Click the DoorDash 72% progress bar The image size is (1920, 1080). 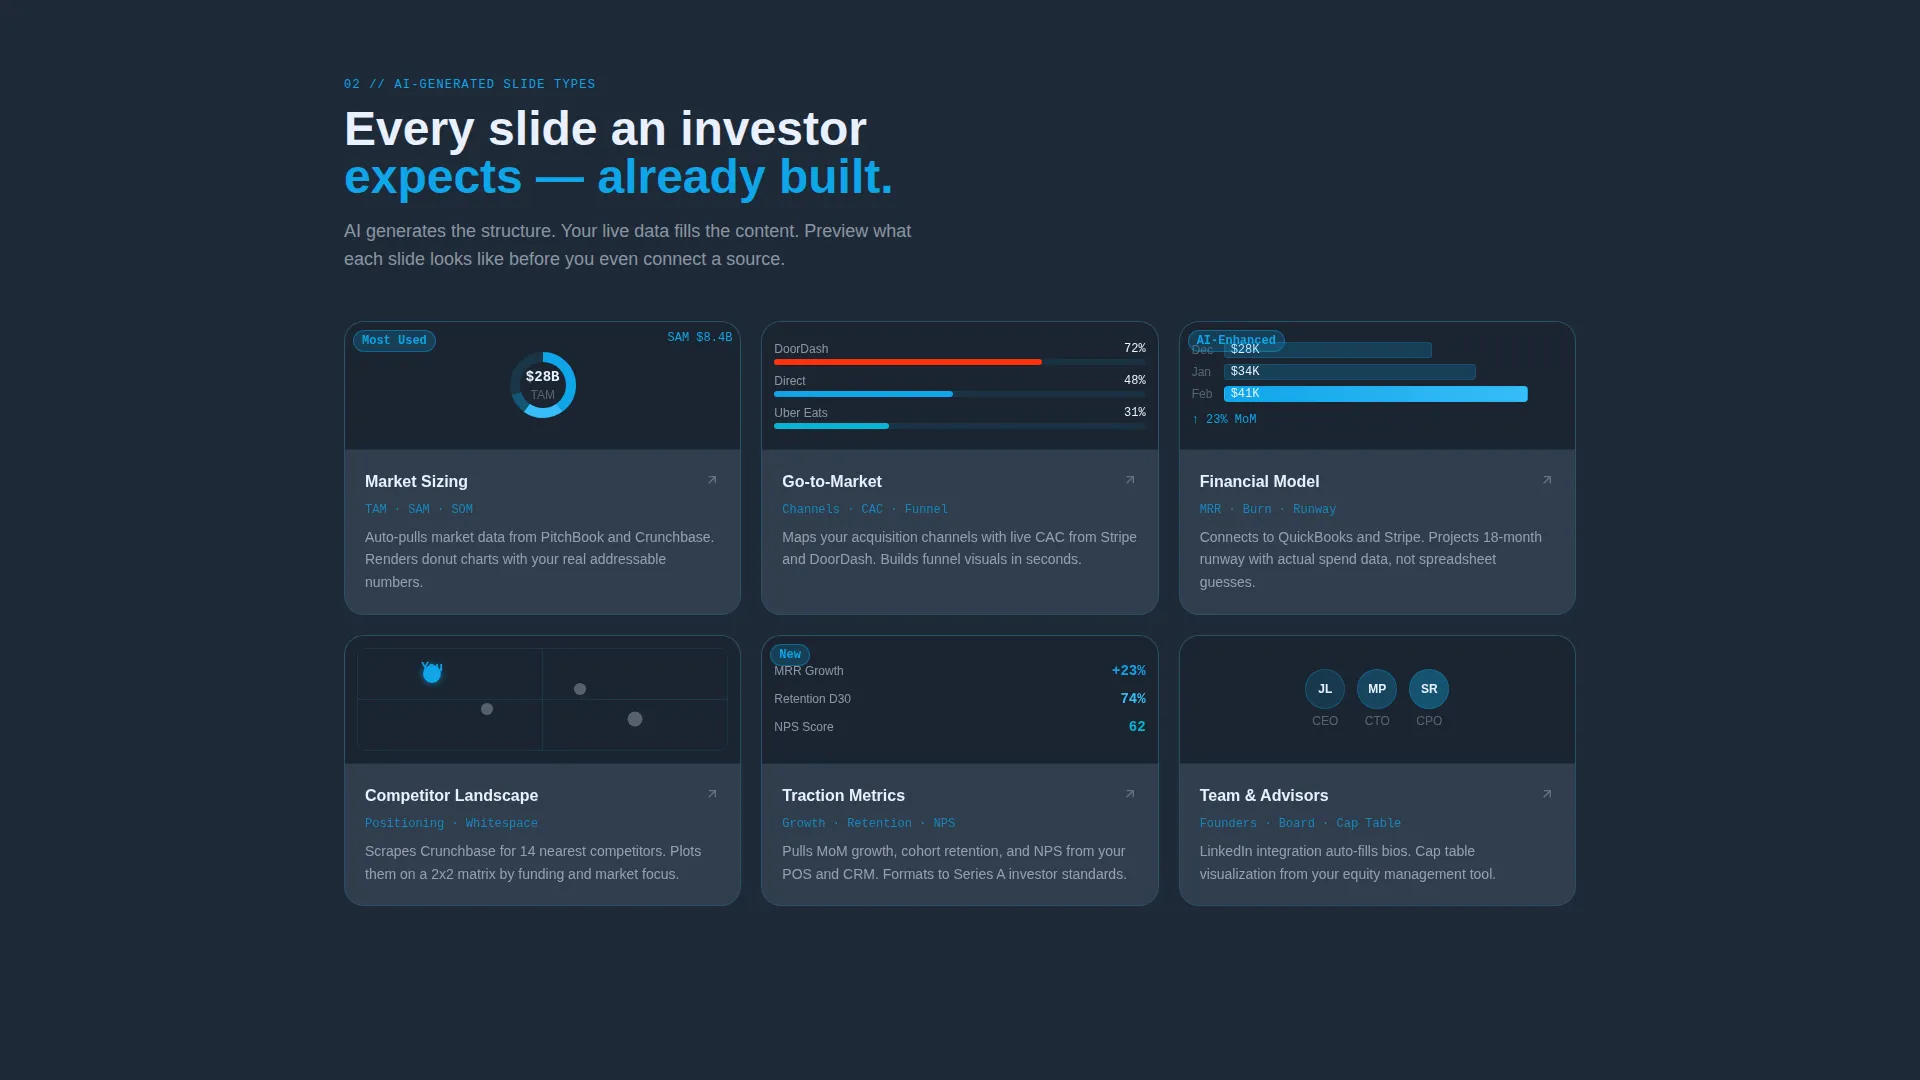pyautogui.click(x=960, y=362)
